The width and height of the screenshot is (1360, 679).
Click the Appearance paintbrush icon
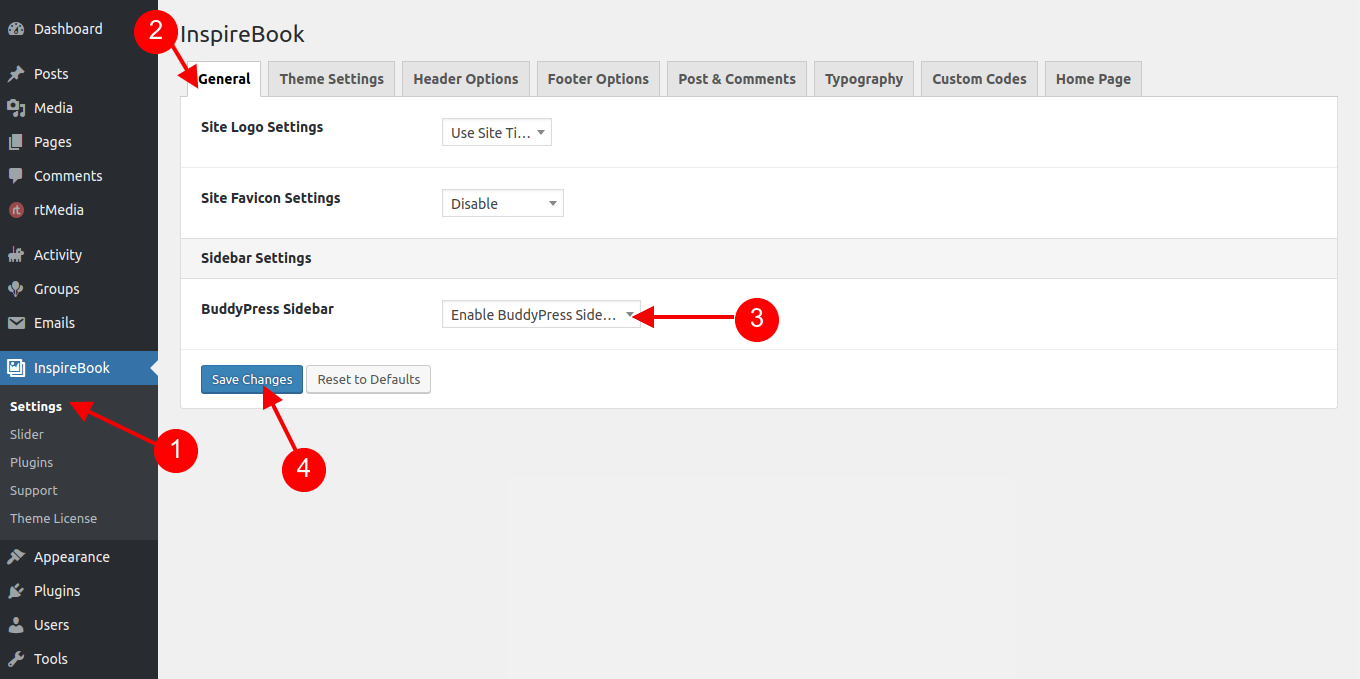(16, 557)
